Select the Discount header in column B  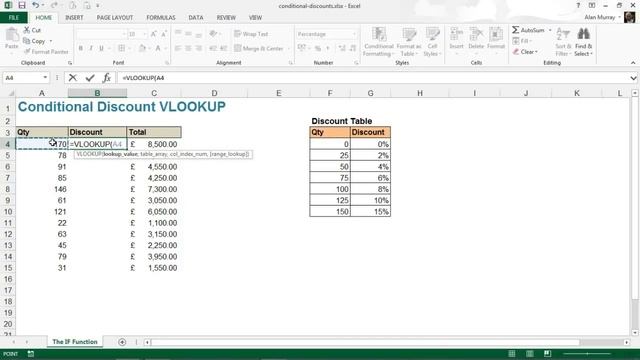[x=97, y=132]
